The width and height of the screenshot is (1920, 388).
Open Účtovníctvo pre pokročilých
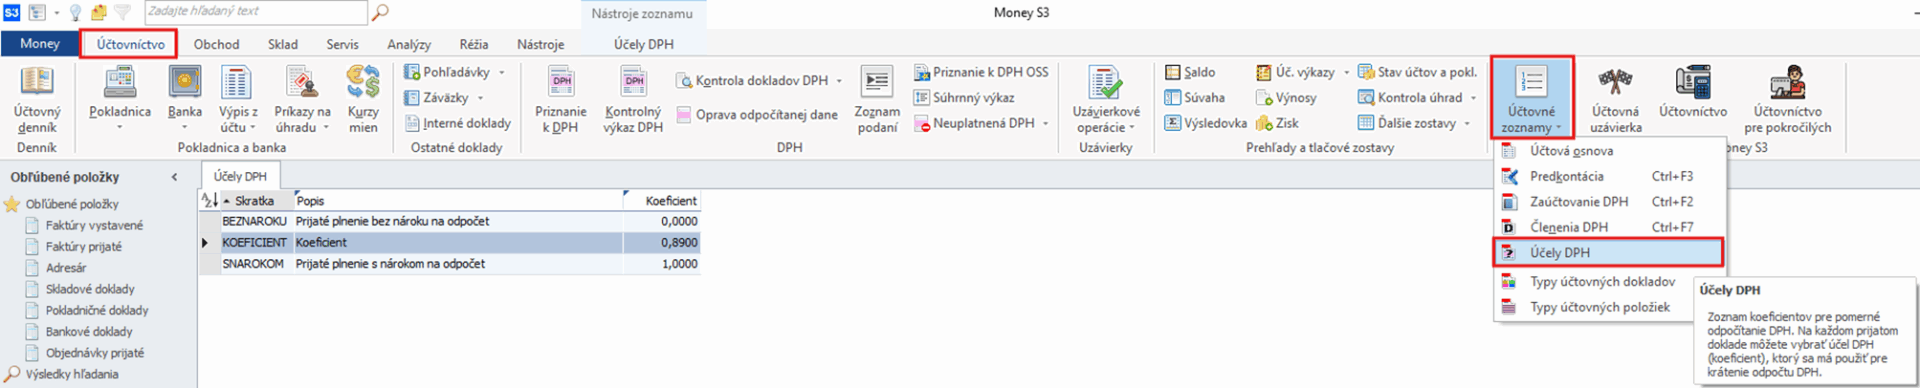point(1788,99)
